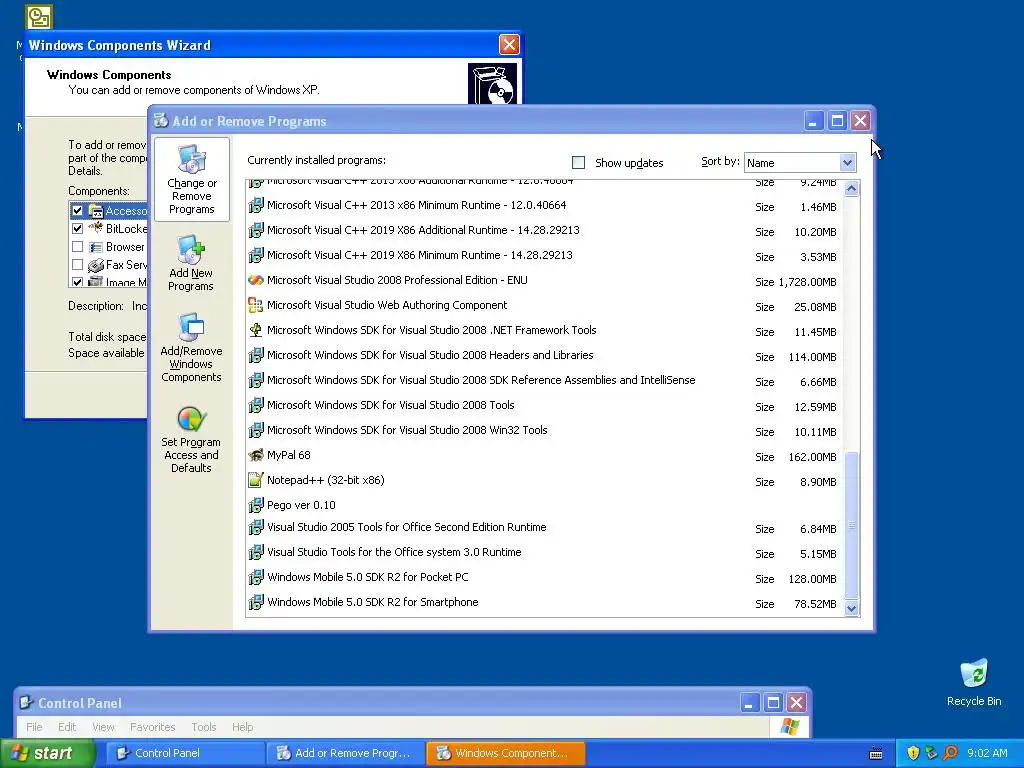Click the Visual Studio Web Authoring Component icon
The height and width of the screenshot is (768, 1024).
(x=255, y=305)
